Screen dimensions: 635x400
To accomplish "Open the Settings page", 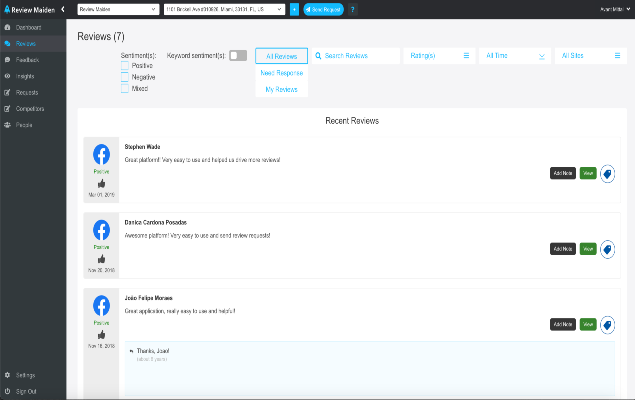I will click(25, 375).
